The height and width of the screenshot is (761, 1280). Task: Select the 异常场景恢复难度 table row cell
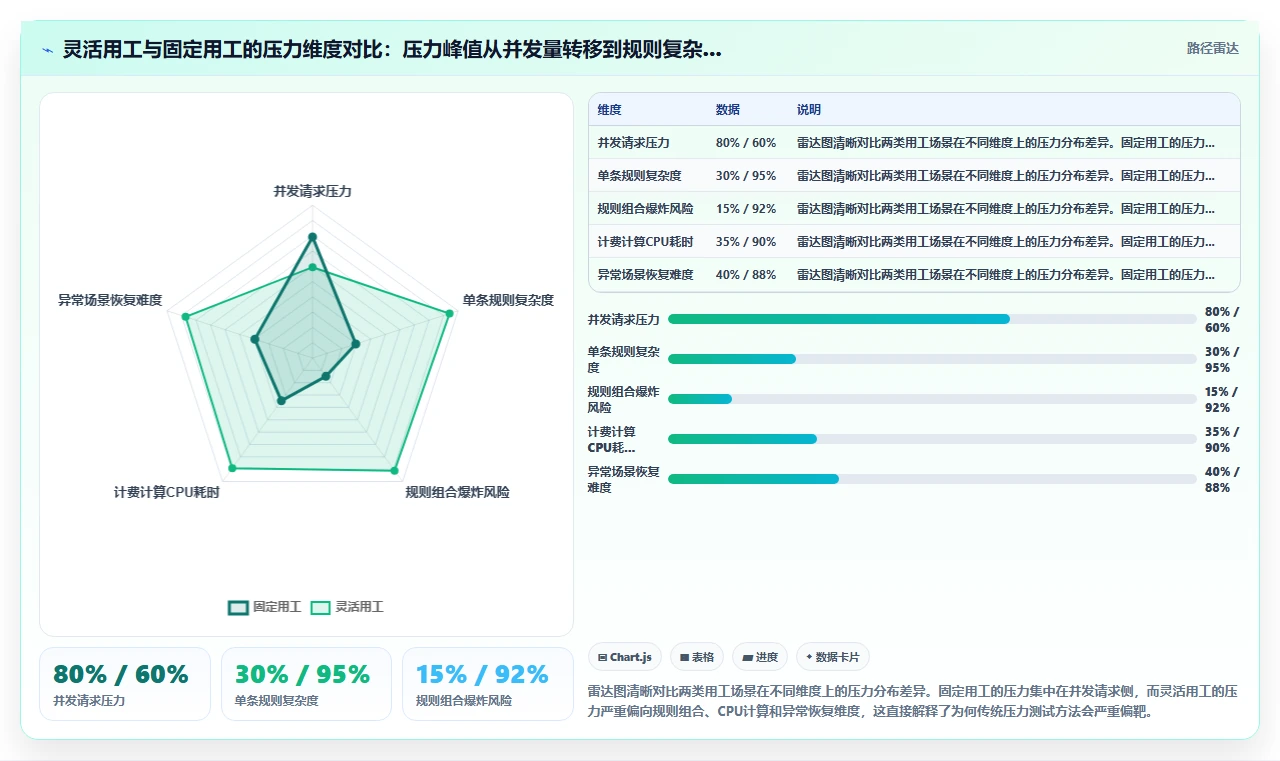tap(646, 275)
